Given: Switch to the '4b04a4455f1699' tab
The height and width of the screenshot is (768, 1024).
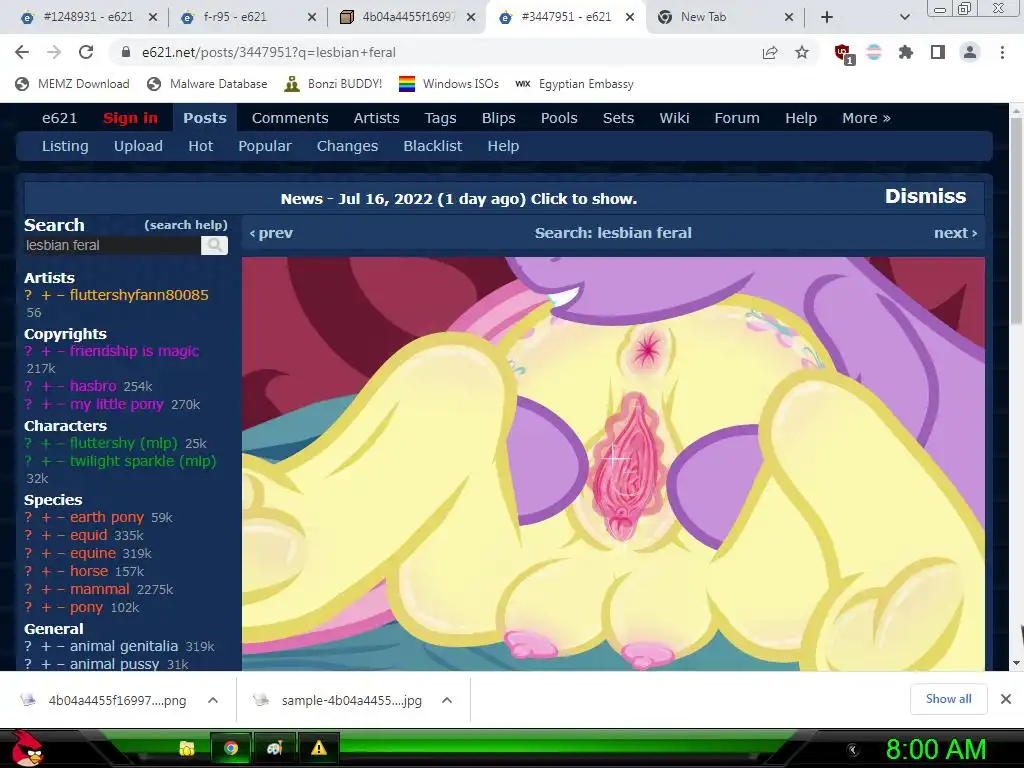Looking at the screenshot, I should (406, 17).
